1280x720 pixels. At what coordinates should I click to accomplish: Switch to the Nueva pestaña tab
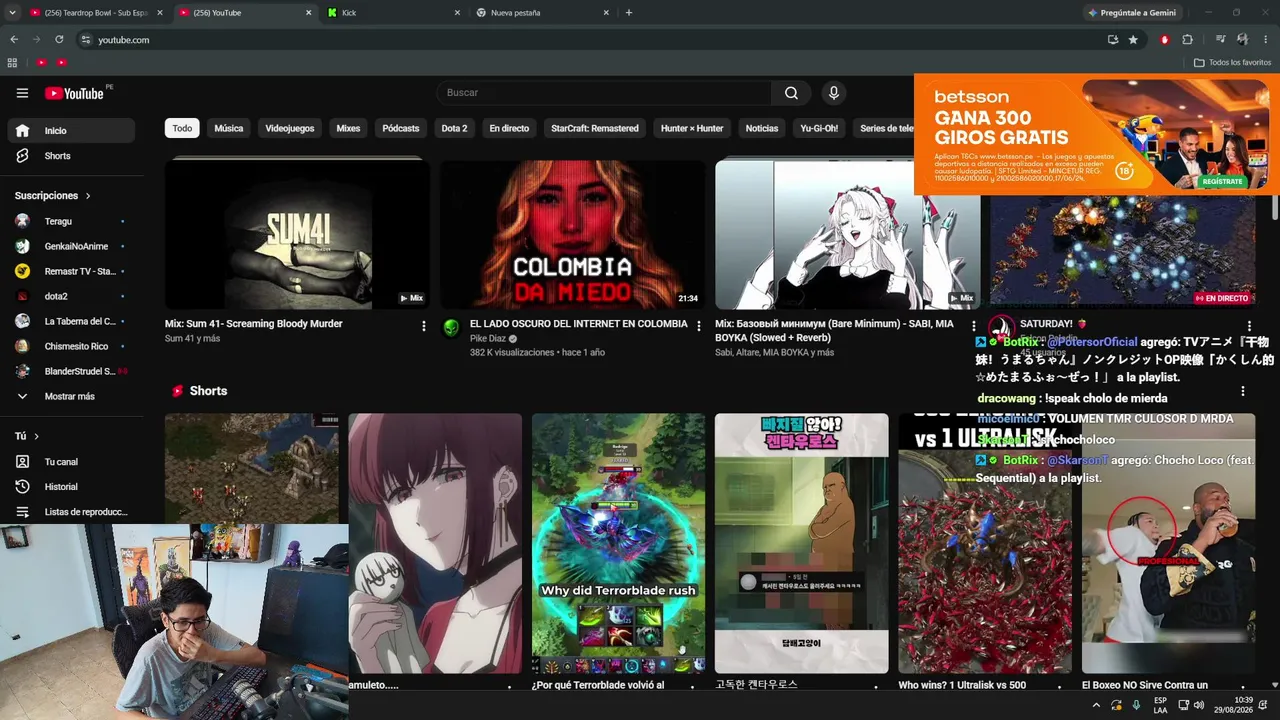[543, 13]
